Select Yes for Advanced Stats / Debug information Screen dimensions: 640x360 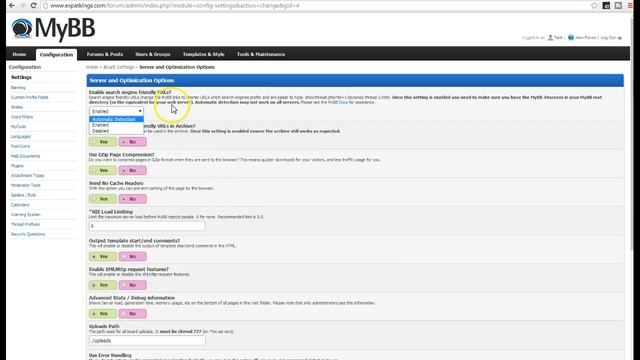103,313
